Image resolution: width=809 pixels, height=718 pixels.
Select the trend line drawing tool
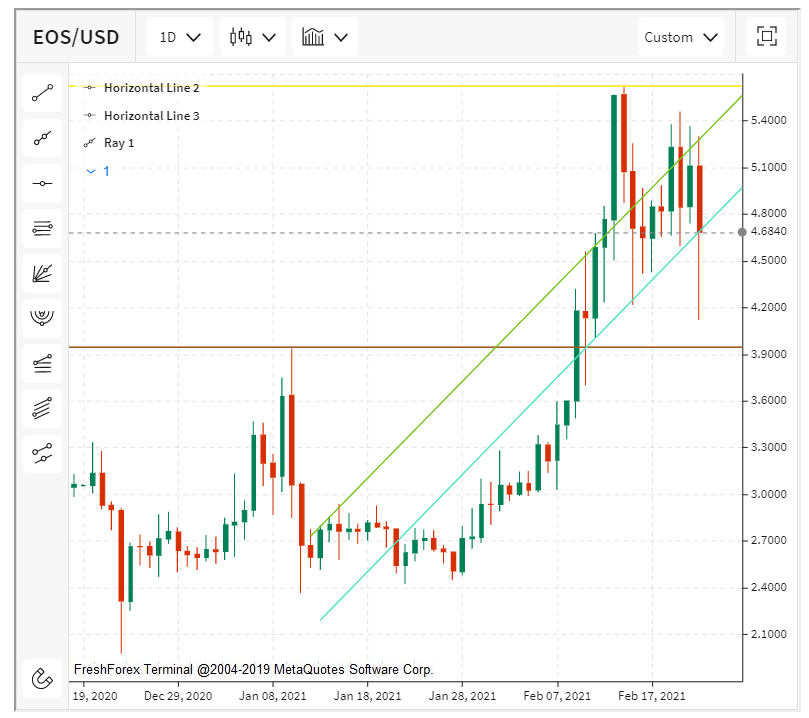pos(42,93)
